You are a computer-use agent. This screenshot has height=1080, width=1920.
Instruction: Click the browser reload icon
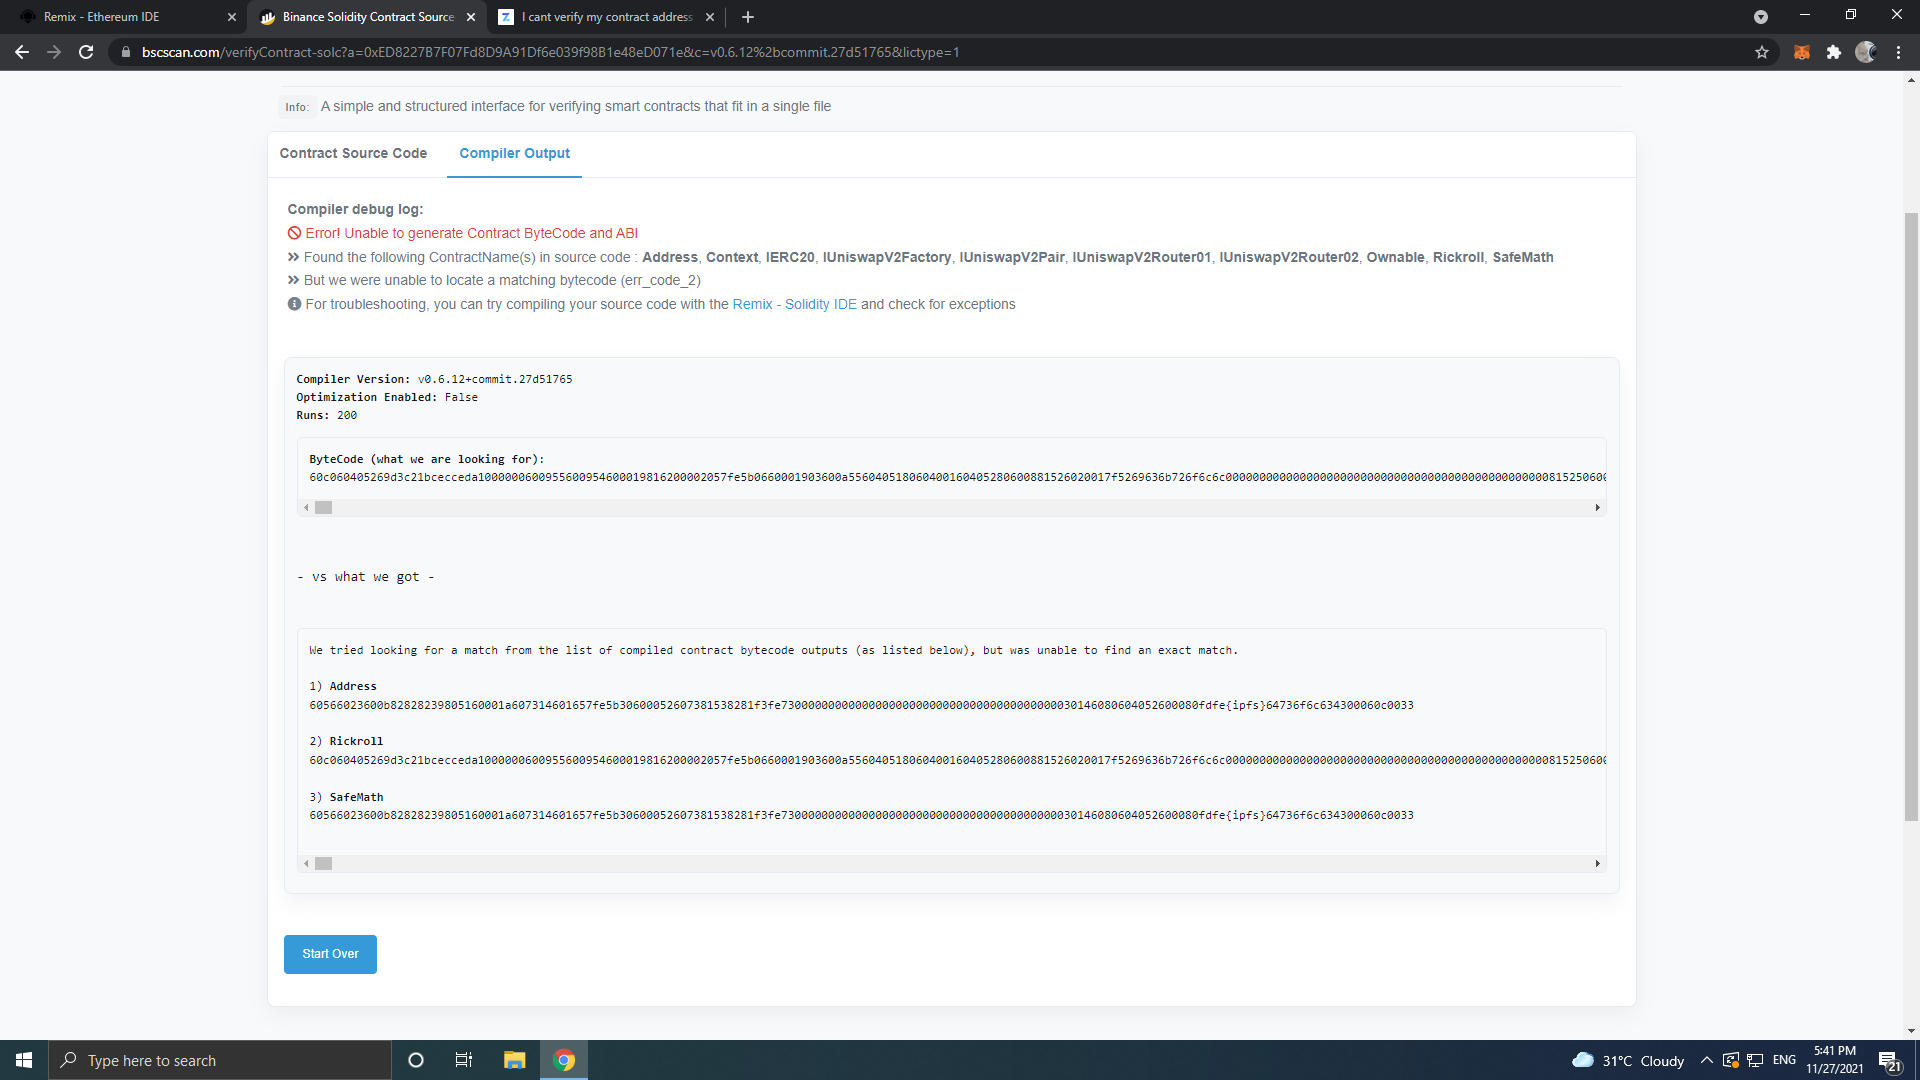pos(86,52)
